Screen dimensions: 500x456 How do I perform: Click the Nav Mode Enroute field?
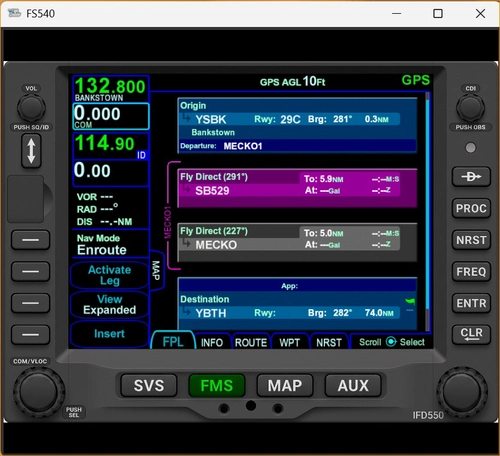pos(110,244)
